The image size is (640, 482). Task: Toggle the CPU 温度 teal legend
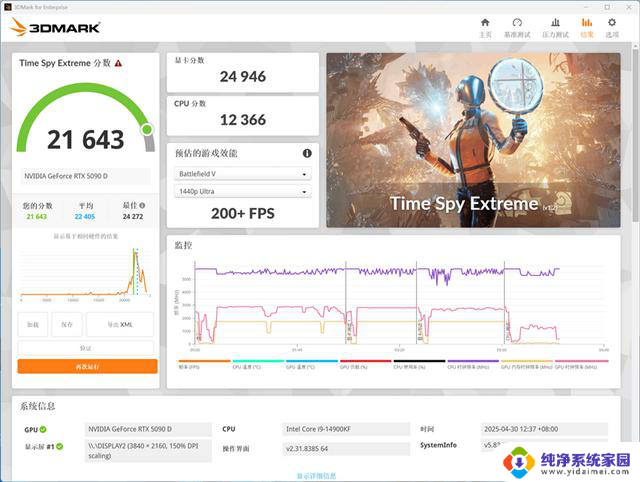(x=258, y=364)
